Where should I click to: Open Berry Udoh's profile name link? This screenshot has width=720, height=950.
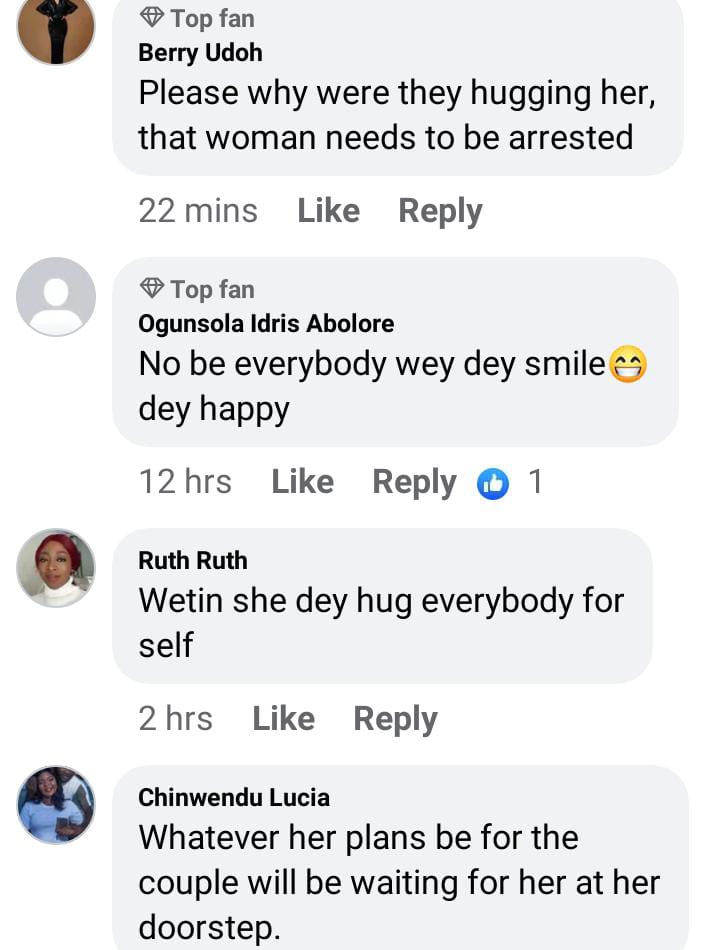(x=200, y=52)
